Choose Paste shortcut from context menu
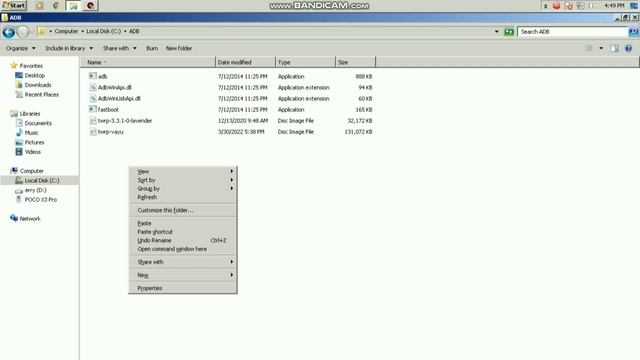 point(182,232)
